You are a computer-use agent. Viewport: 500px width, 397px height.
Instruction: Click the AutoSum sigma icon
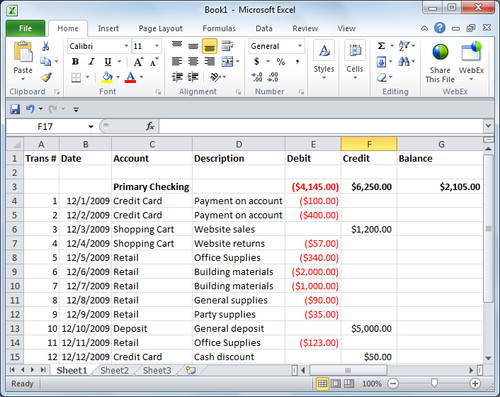pyautogui.click(x=381, y=46)
